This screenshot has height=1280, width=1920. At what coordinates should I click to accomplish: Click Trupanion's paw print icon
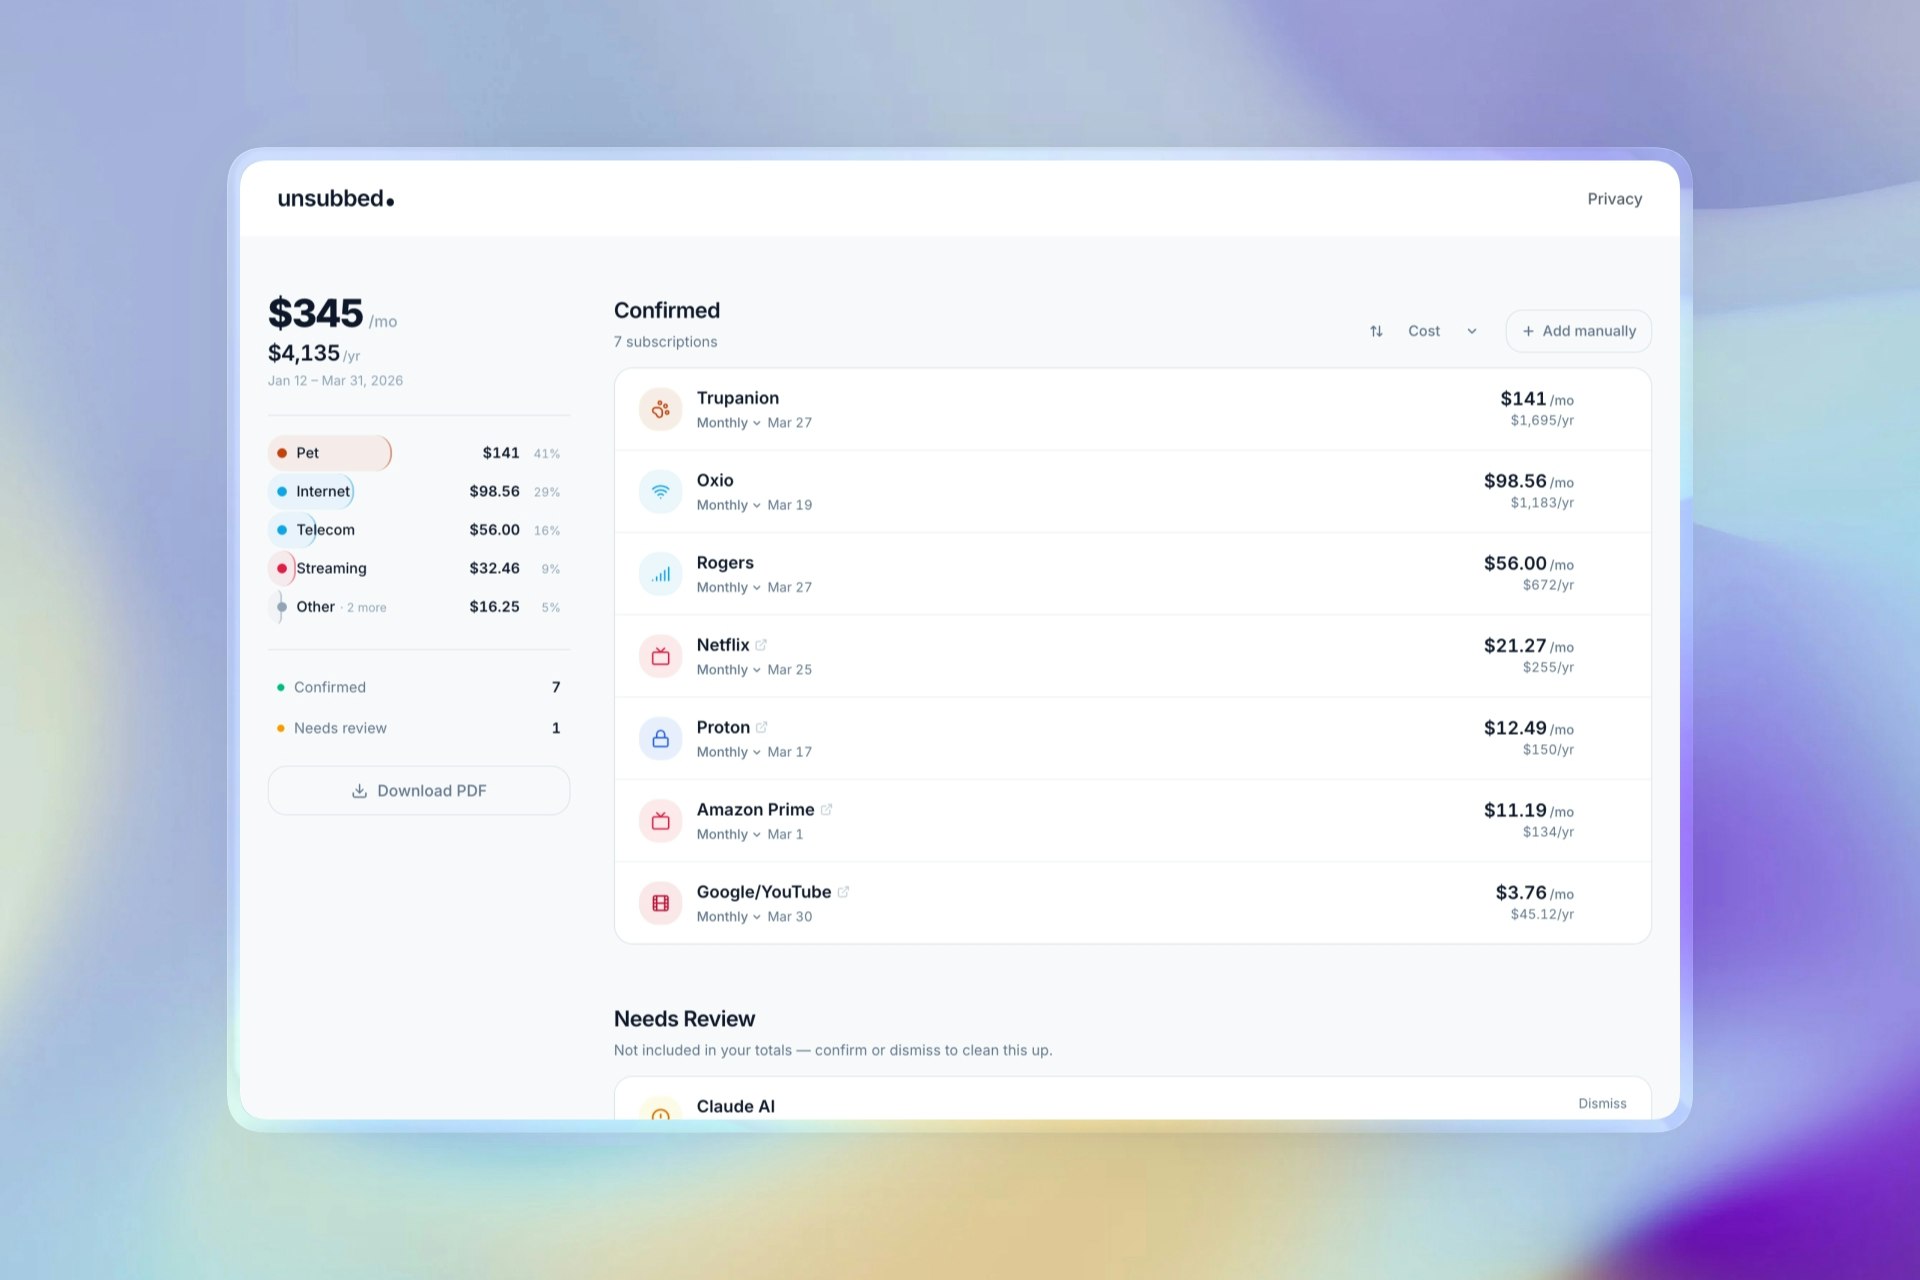pos(660,409)
